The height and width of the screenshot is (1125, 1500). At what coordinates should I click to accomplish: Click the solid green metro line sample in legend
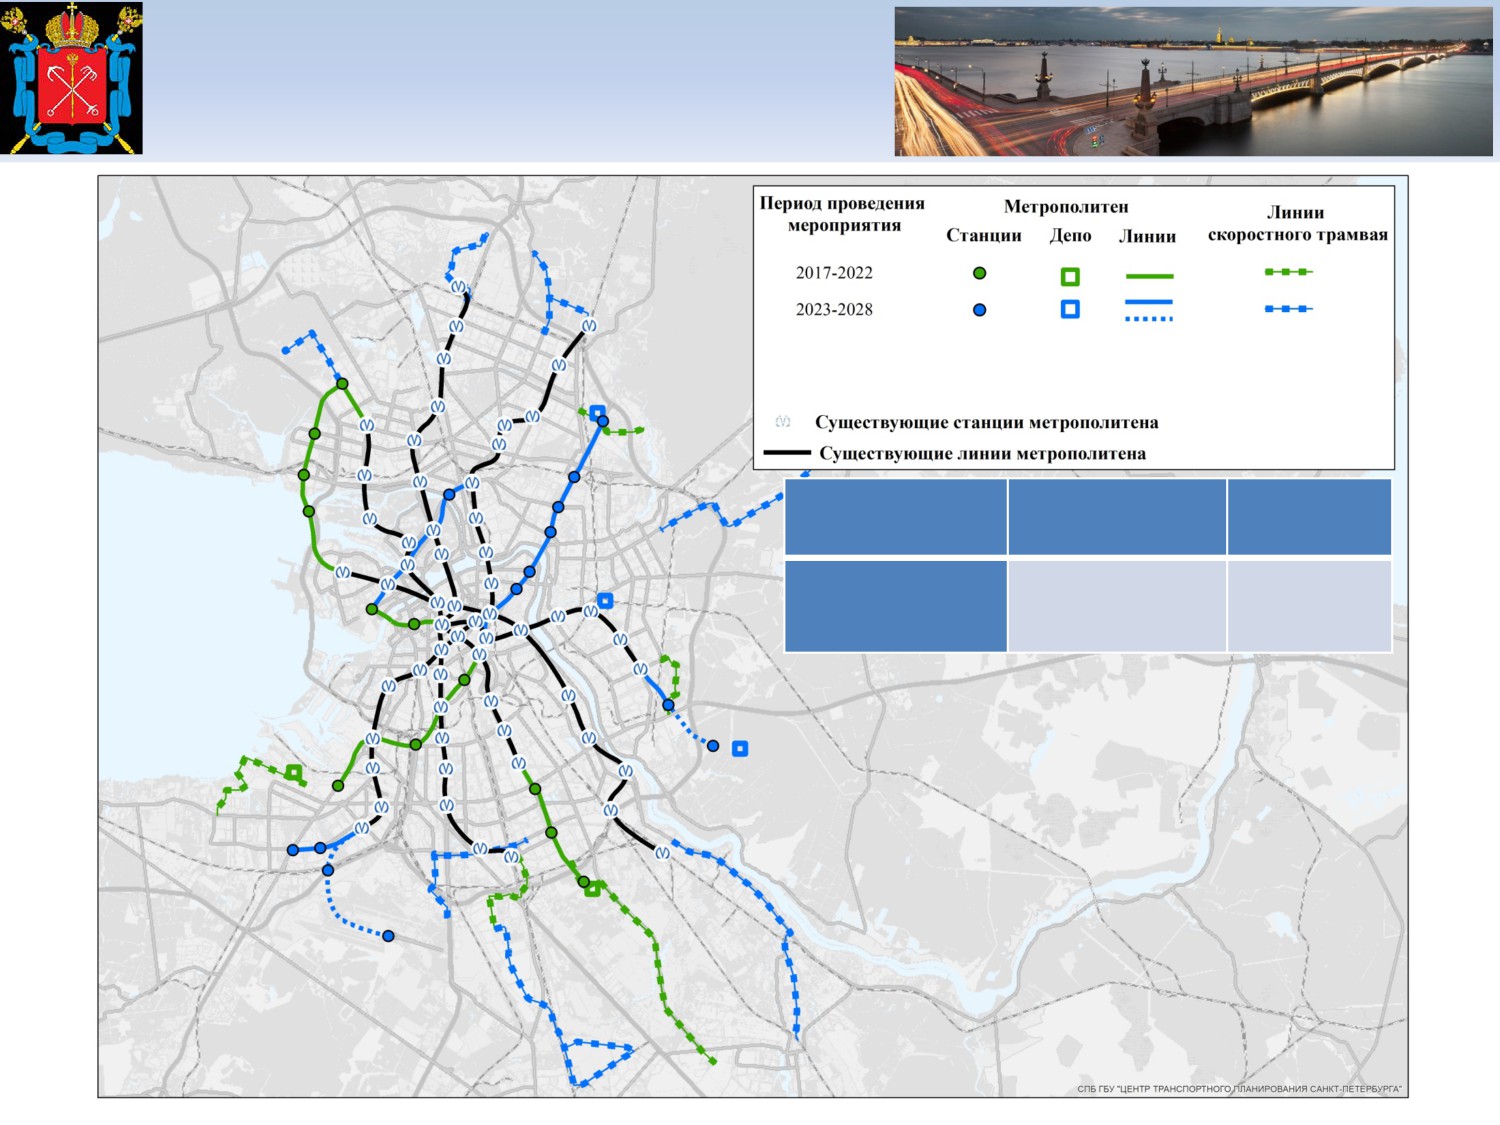tap(1149, 275)
